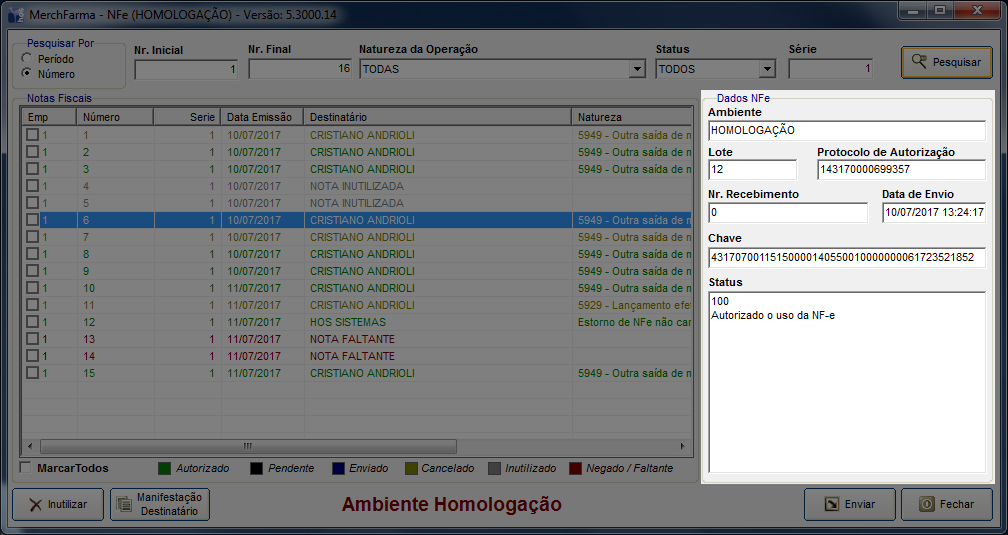Click the magnifier icon on Pesquisar button

(x=918, y=62)
